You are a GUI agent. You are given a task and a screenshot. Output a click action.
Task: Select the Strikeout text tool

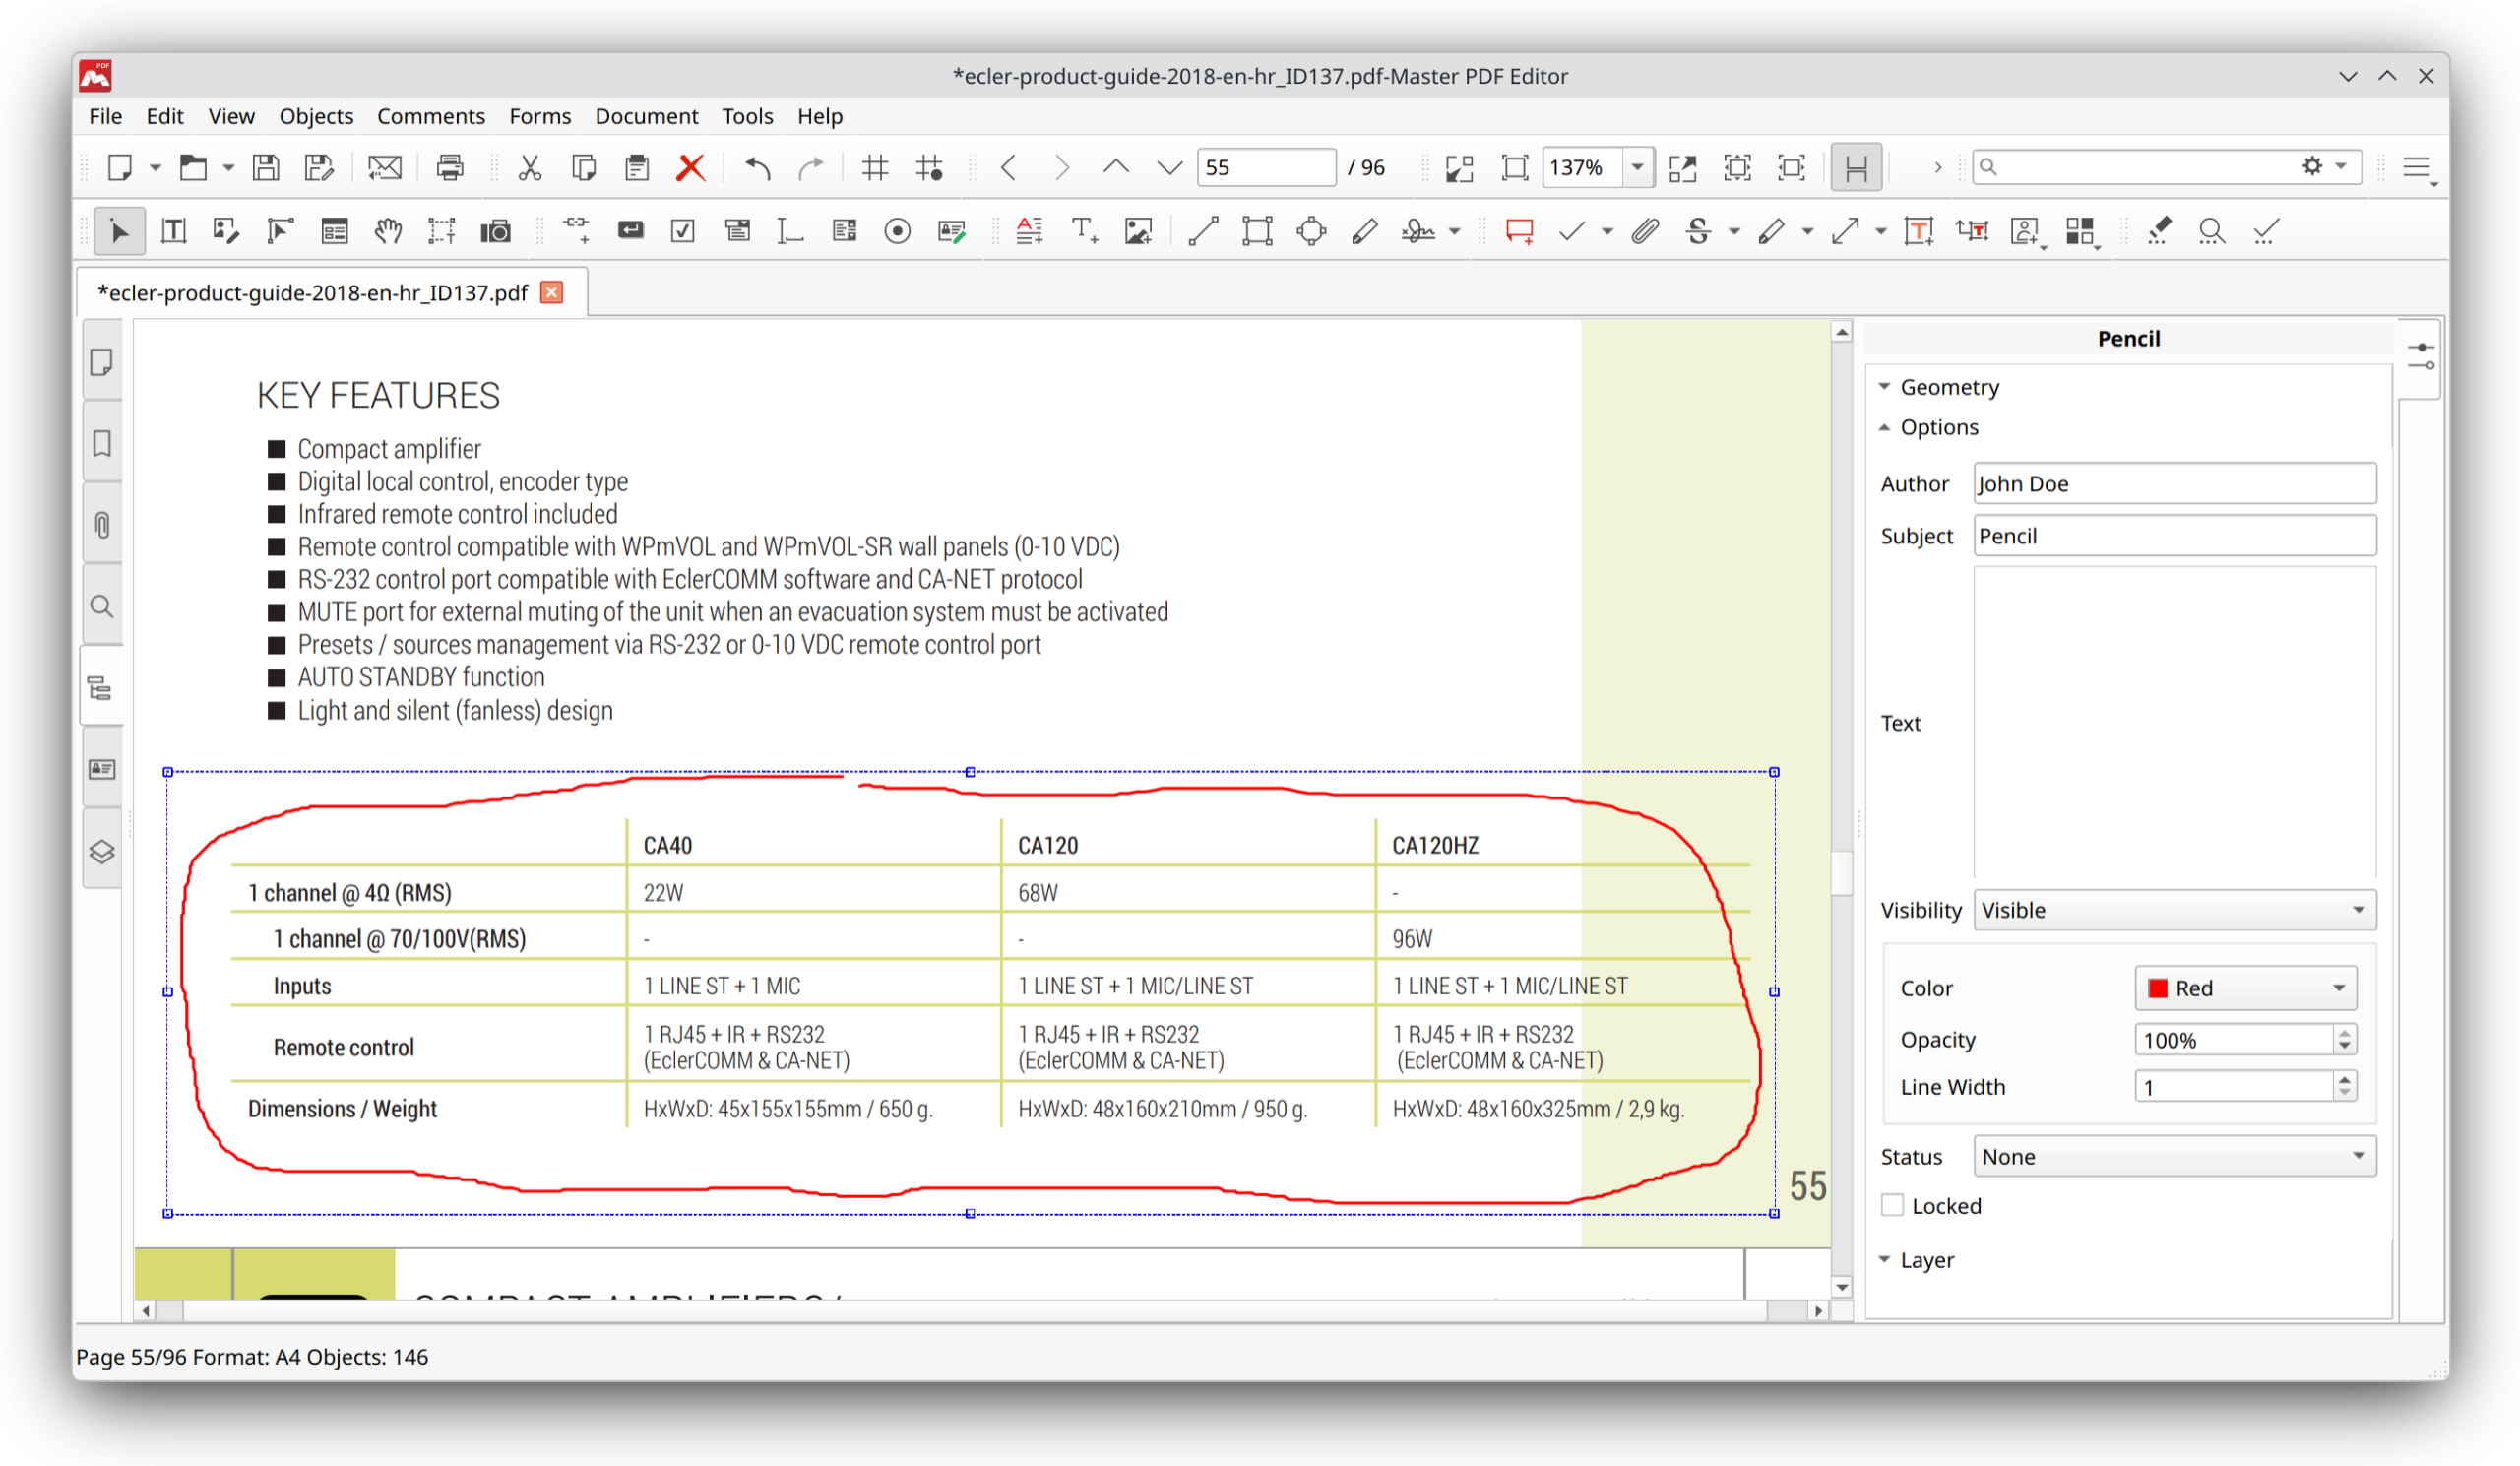(1698, 231)
